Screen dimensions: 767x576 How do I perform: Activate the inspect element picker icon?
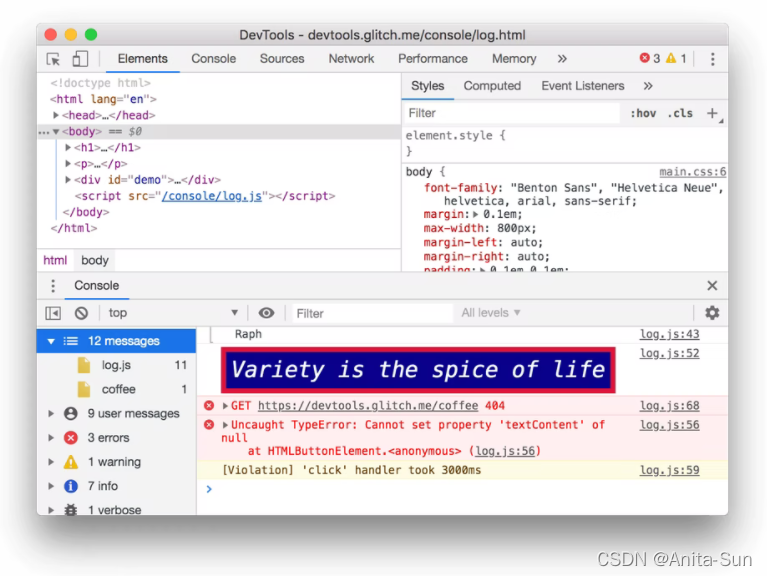[53, 59]
